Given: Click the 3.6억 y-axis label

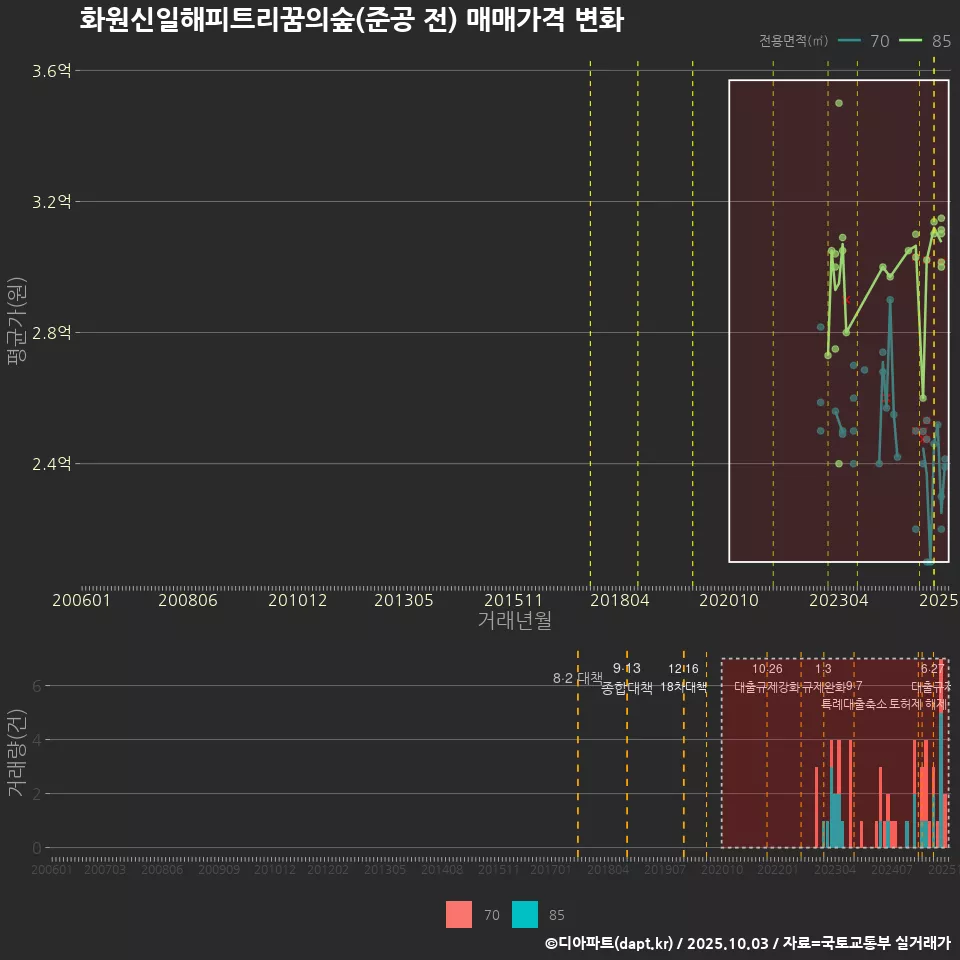Looking at the screenshot, I should 52,71.
